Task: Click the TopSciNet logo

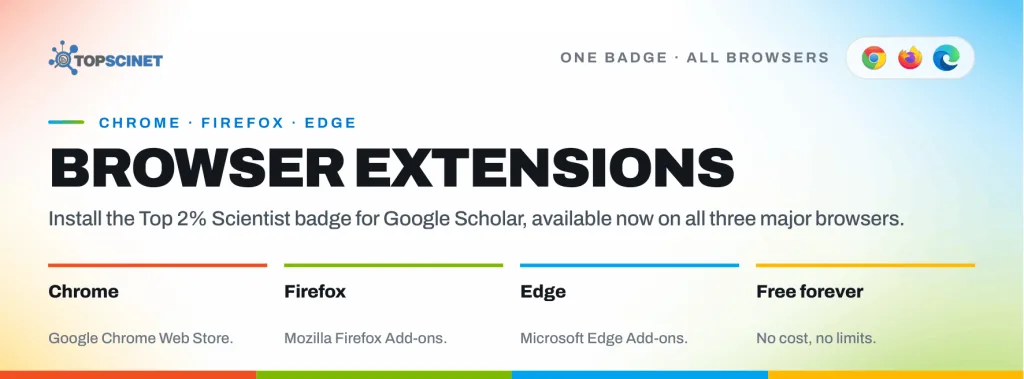Action: pos(106,59)
